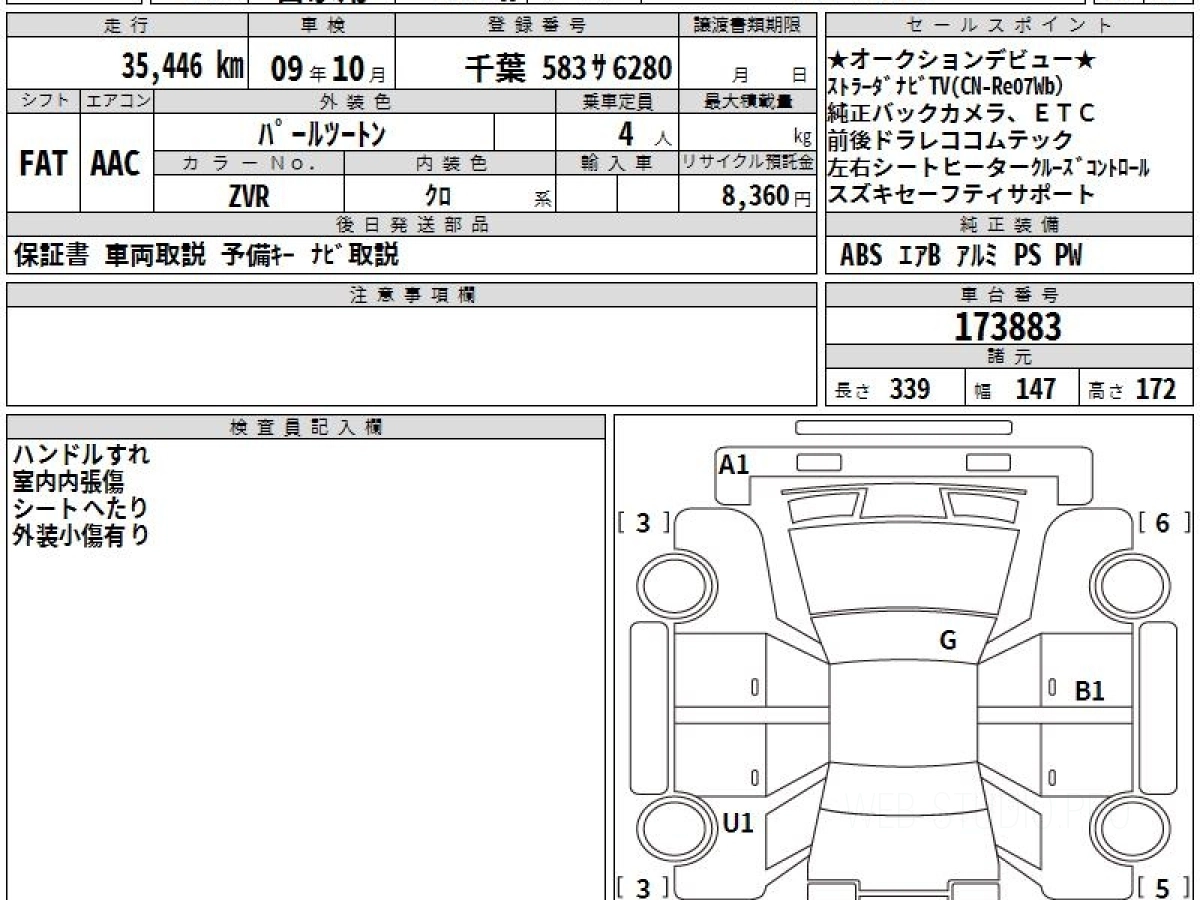
Task: Click the AAC air conditioner cell
Action: click(x=116, y=164)
